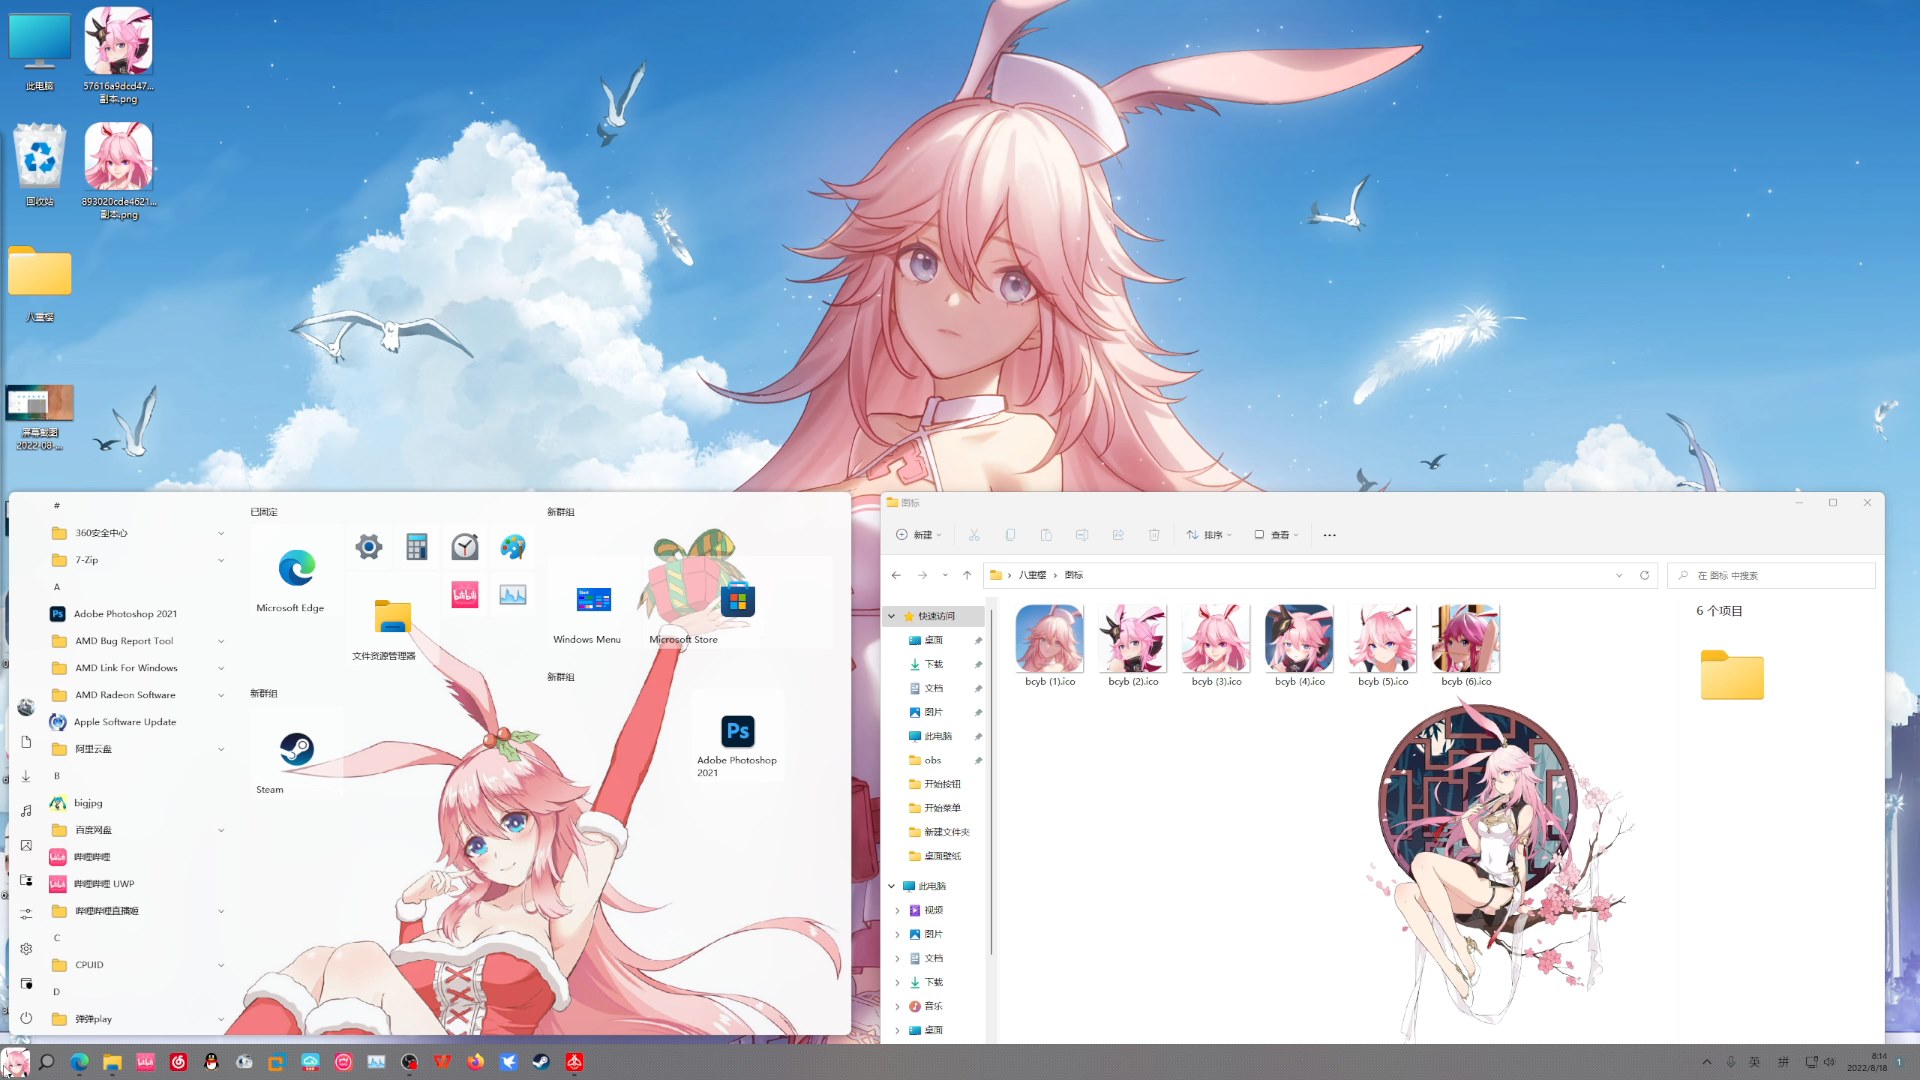Click the three-dot more options menu

pyautogui.click(x=1329, y=535)
